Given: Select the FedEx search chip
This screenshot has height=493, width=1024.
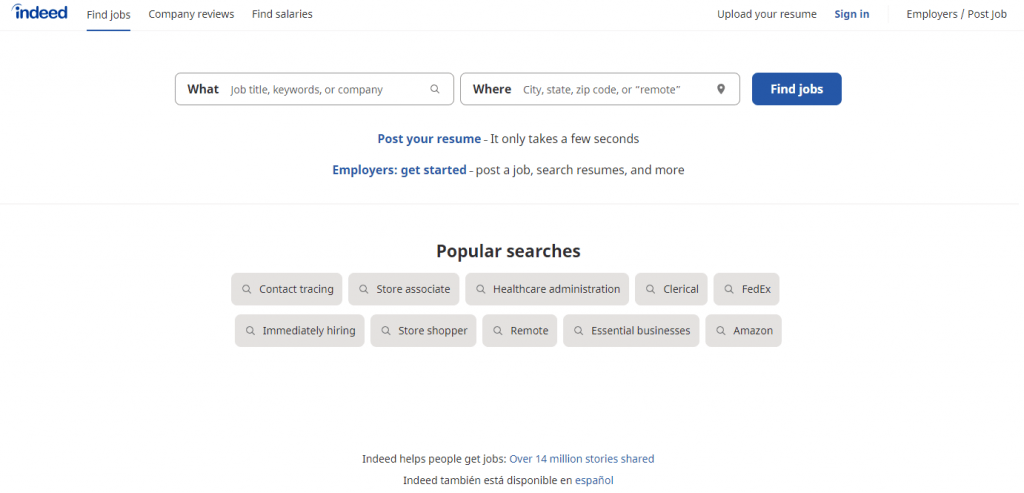Looking at the screenshot, I should 746,289.
